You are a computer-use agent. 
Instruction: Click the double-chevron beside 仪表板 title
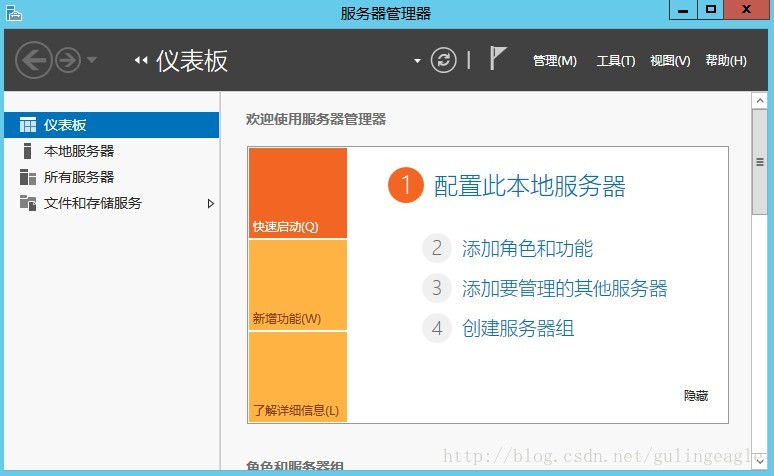(141, 60)
